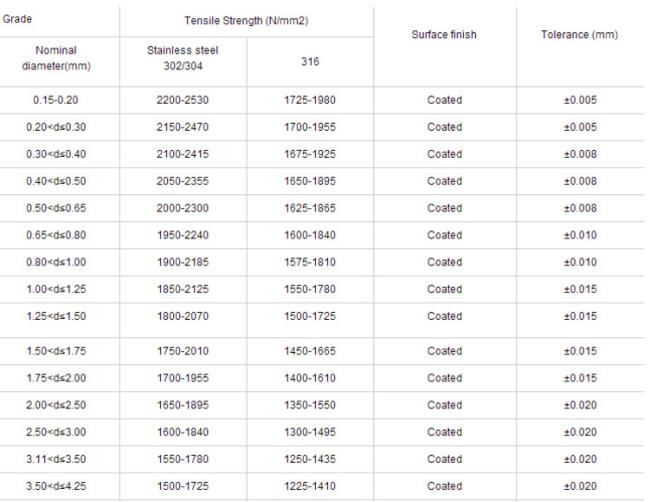Click the Tensile Strength (N/mm2) header

click(246, 21)
